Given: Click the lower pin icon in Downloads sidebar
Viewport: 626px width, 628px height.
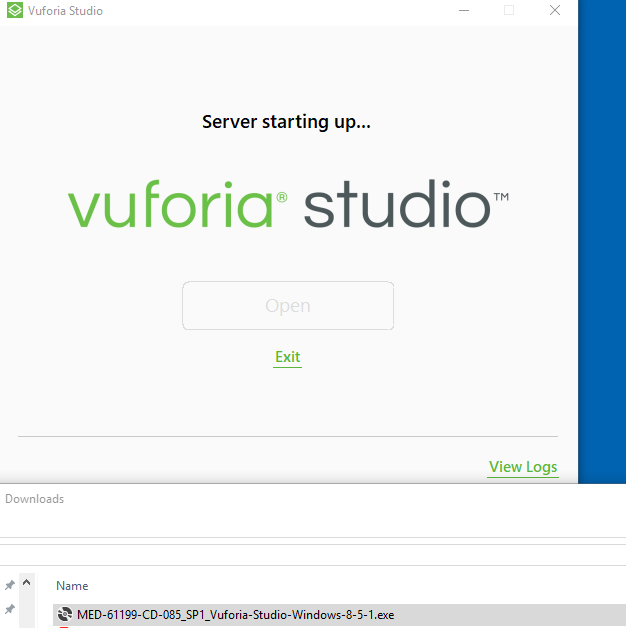Looking at the screenshot, I should tap(10, 609).
